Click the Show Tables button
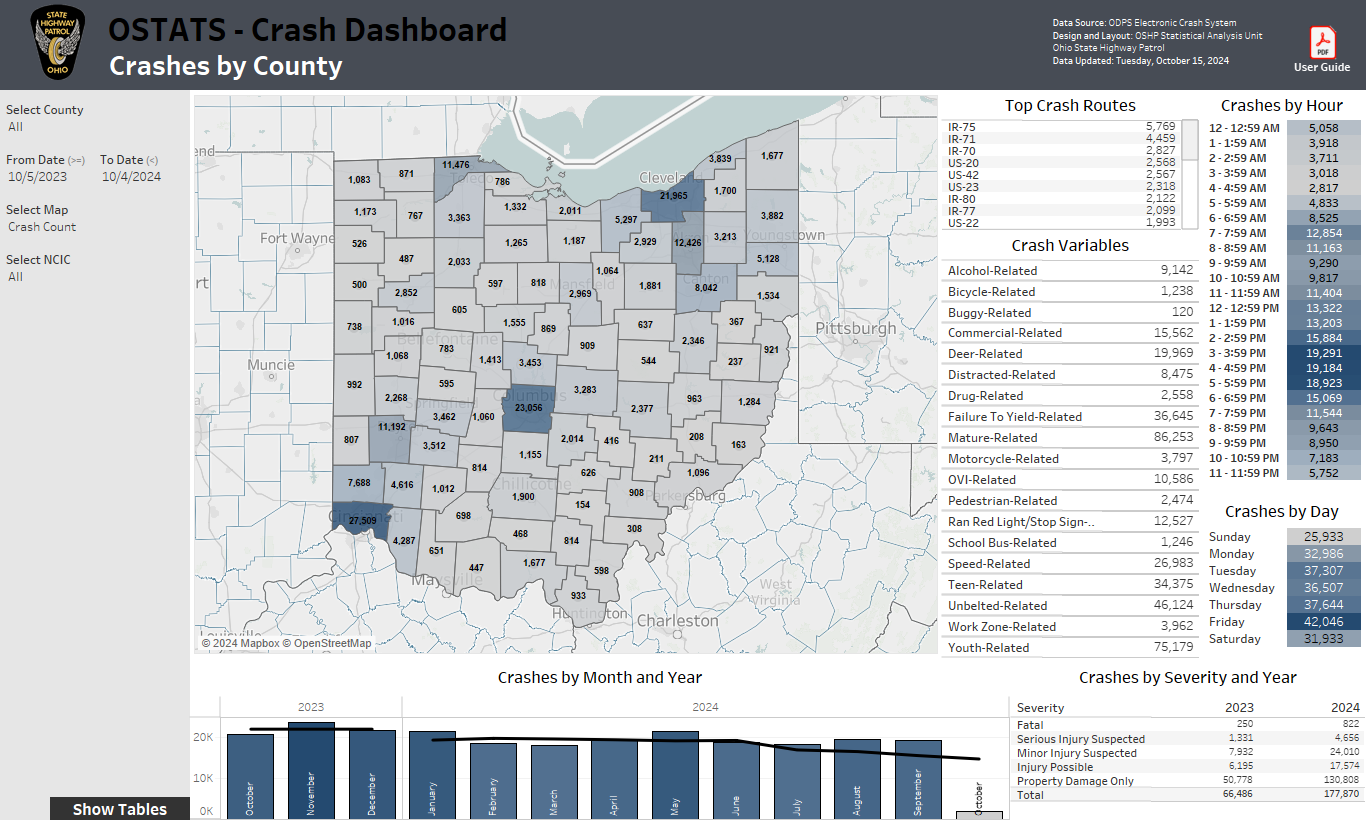The image size is (1366, 820). point(120,809)
